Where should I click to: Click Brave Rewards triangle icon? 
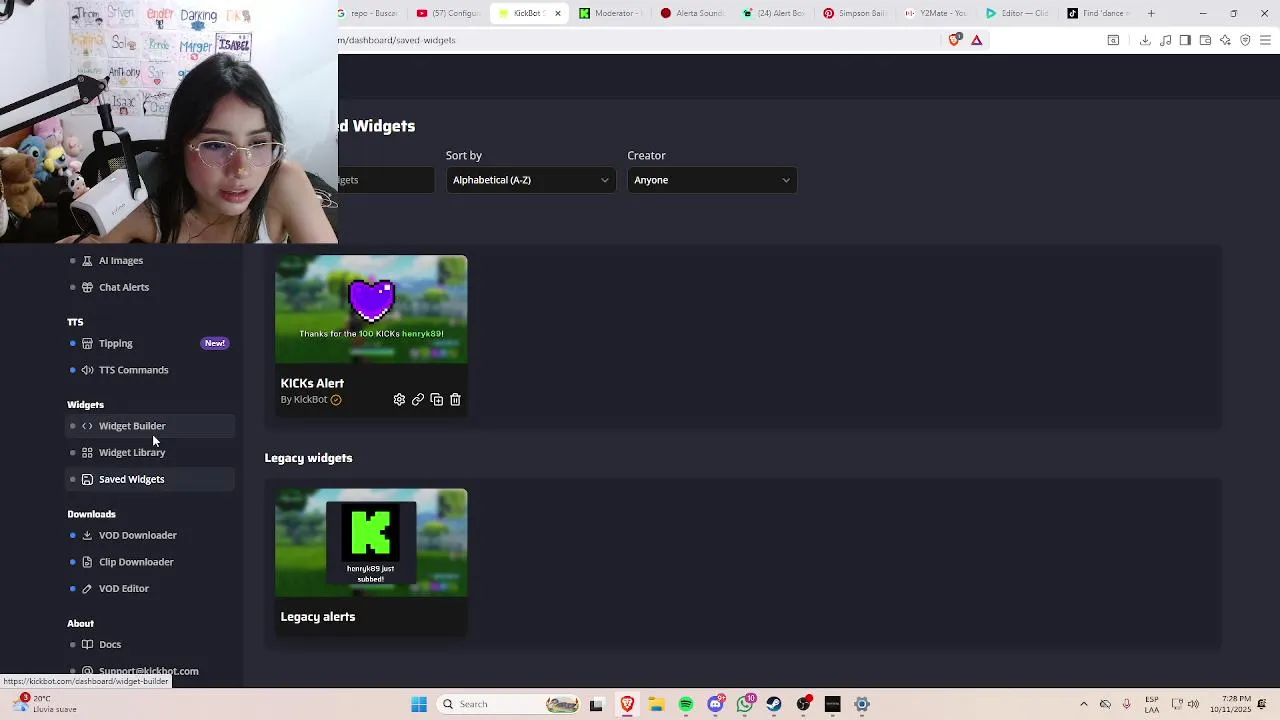(x=977, y=40)
